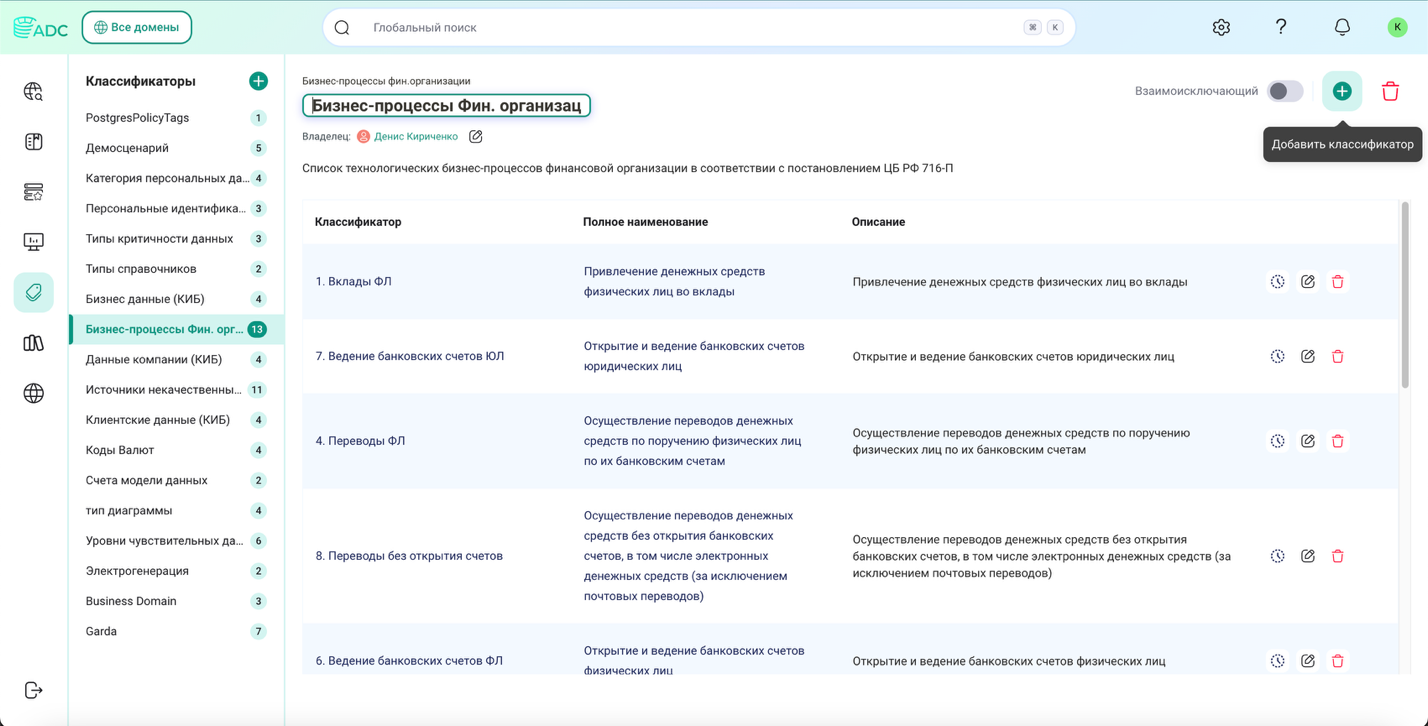Viewport: 1428px width, 726px height.
Task: Delete the 1. Вклады ФЛ row
Action: (x=1338, y=282)
